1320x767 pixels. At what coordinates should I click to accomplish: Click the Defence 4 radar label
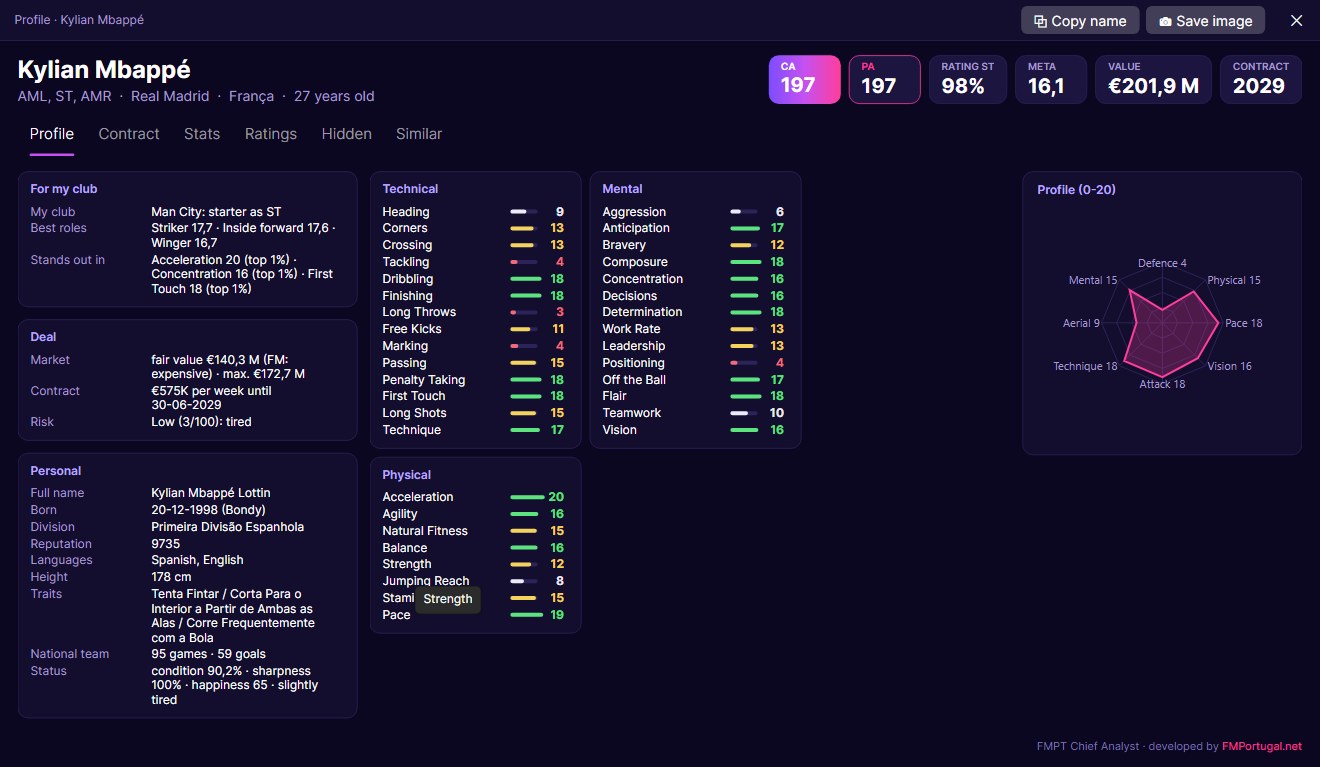(x=1162, y=263)
